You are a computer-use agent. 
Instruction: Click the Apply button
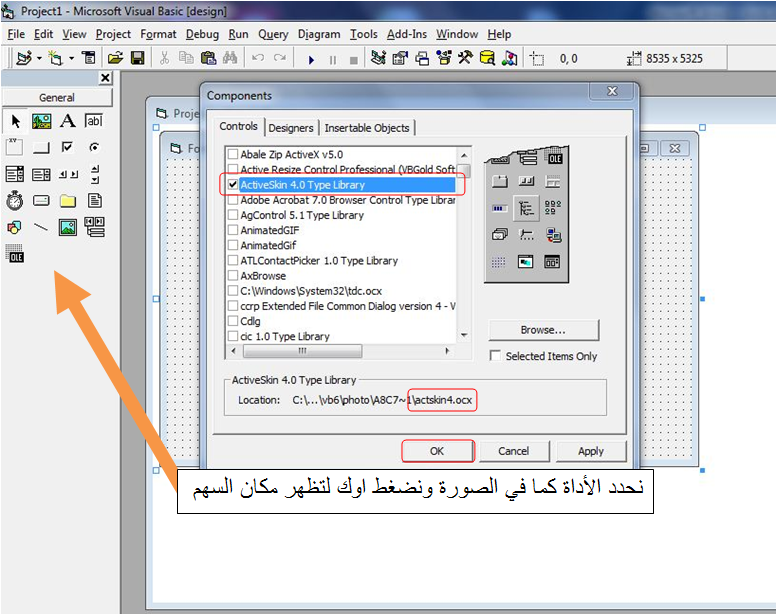pyautogui.click(x=591, y=451)
